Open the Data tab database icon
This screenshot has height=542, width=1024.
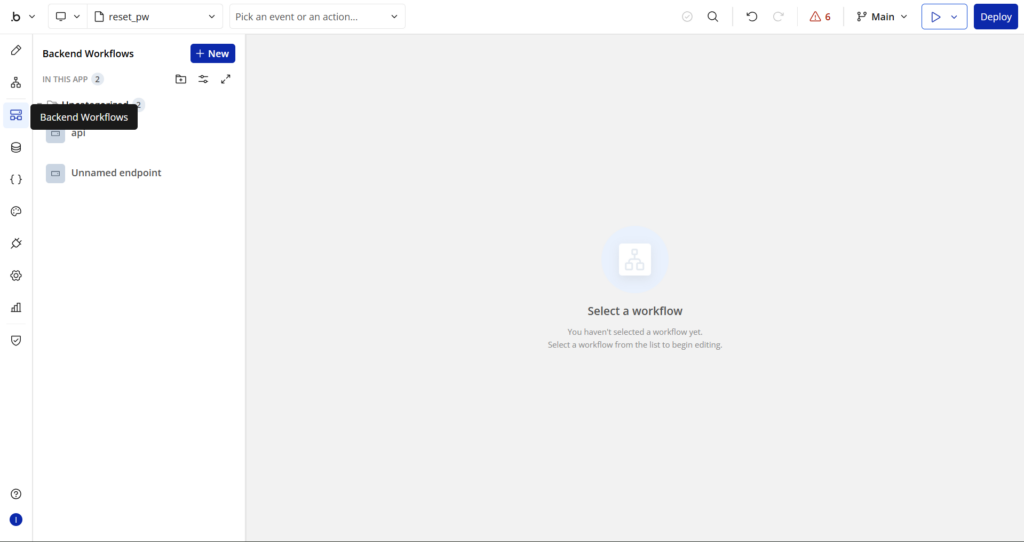pyautogui.click(x=16, y=148)
